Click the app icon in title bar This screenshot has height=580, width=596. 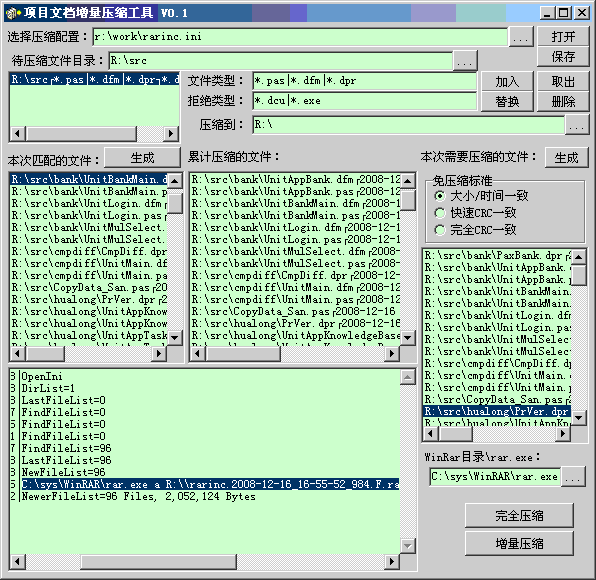[12, 13]
